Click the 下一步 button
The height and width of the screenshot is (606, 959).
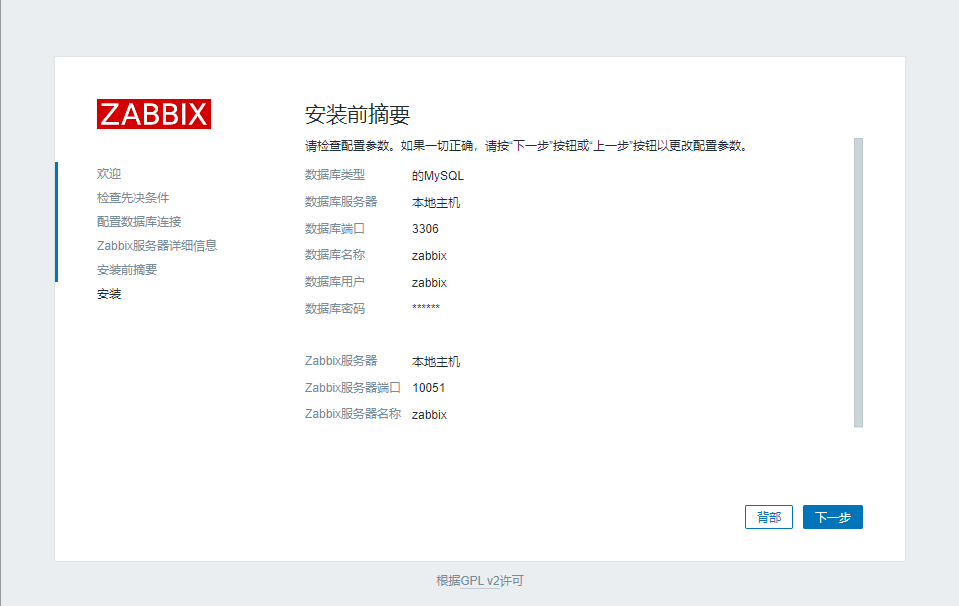click(x=832, y=517)
